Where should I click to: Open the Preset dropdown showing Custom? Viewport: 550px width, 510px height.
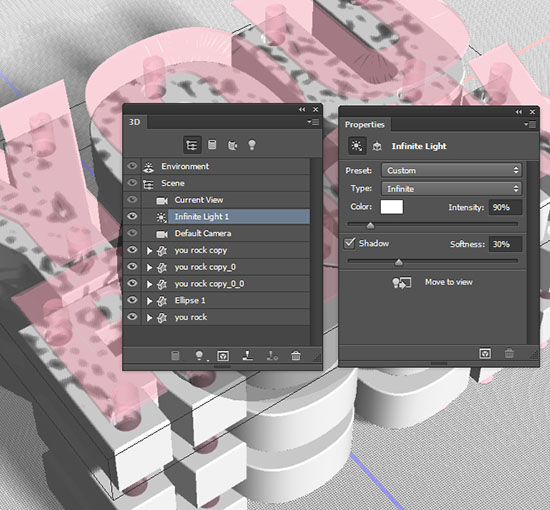click(451, 170)
